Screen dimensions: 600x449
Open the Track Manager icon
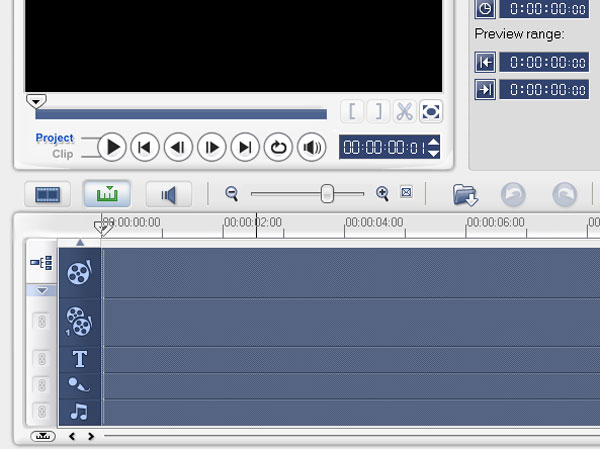point(41,263)
